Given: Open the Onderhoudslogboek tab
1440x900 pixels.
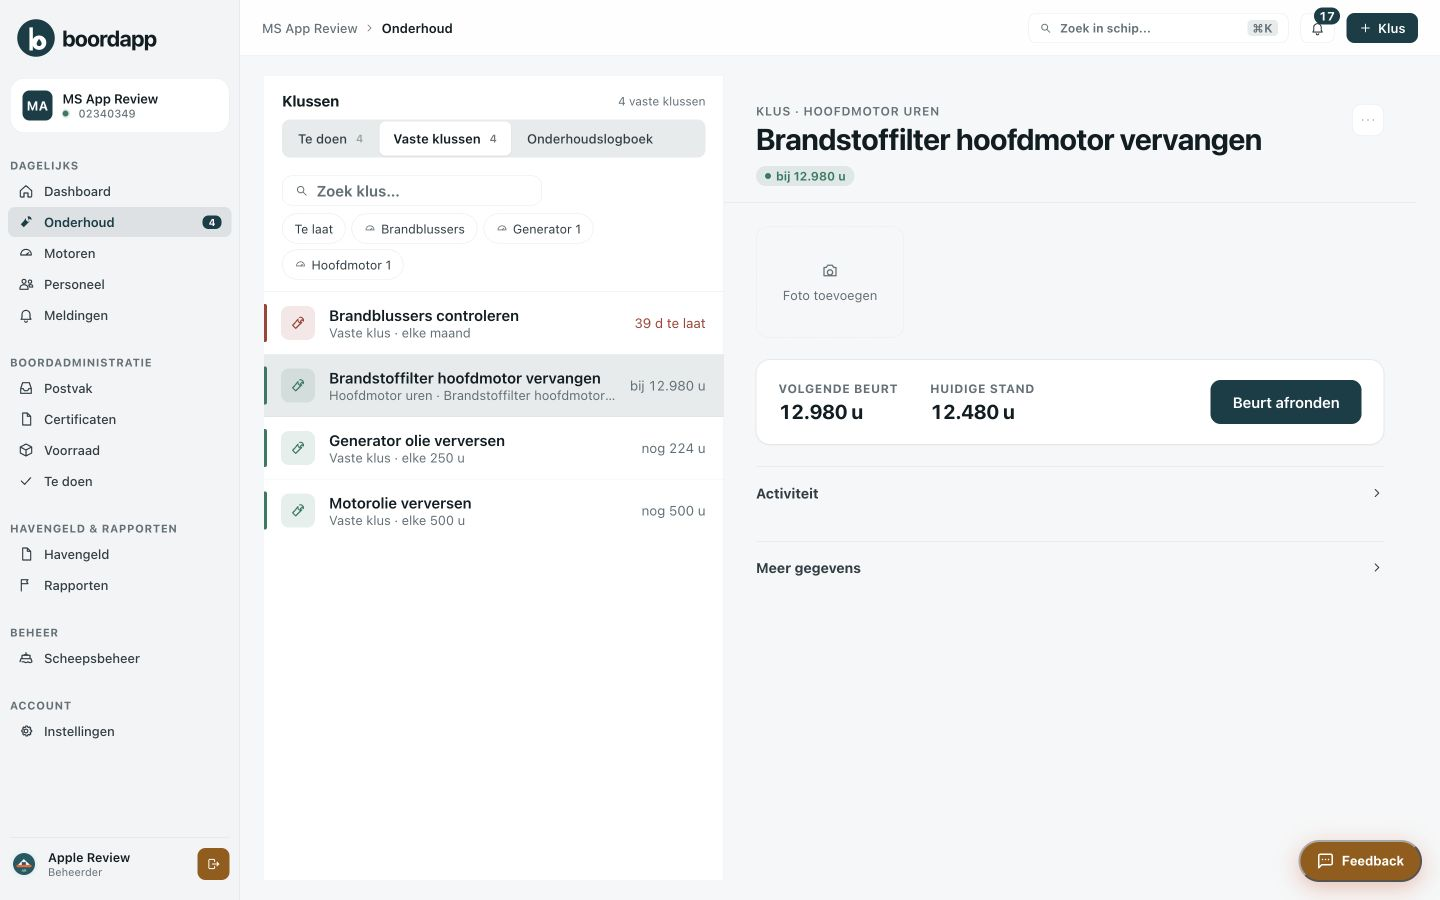Looking at the screenshot, I should (590, 139).
